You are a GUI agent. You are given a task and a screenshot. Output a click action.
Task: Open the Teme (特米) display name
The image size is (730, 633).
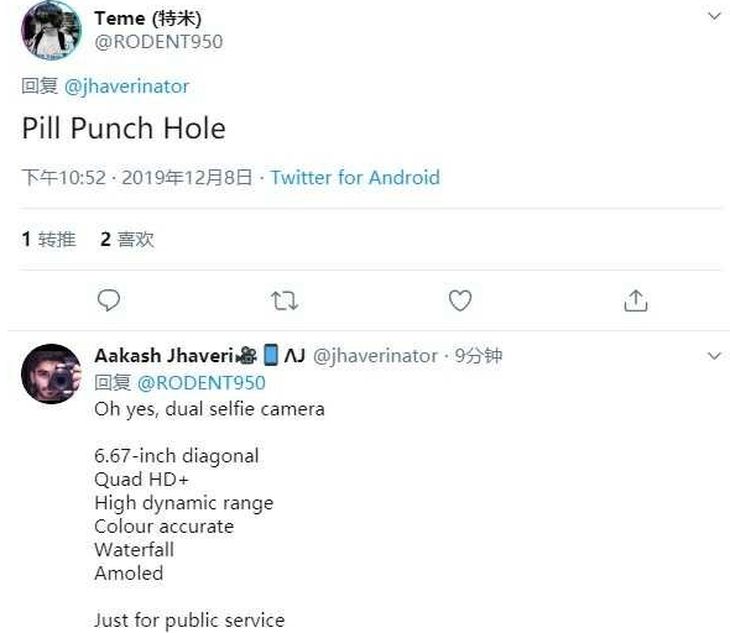point(148,19)
